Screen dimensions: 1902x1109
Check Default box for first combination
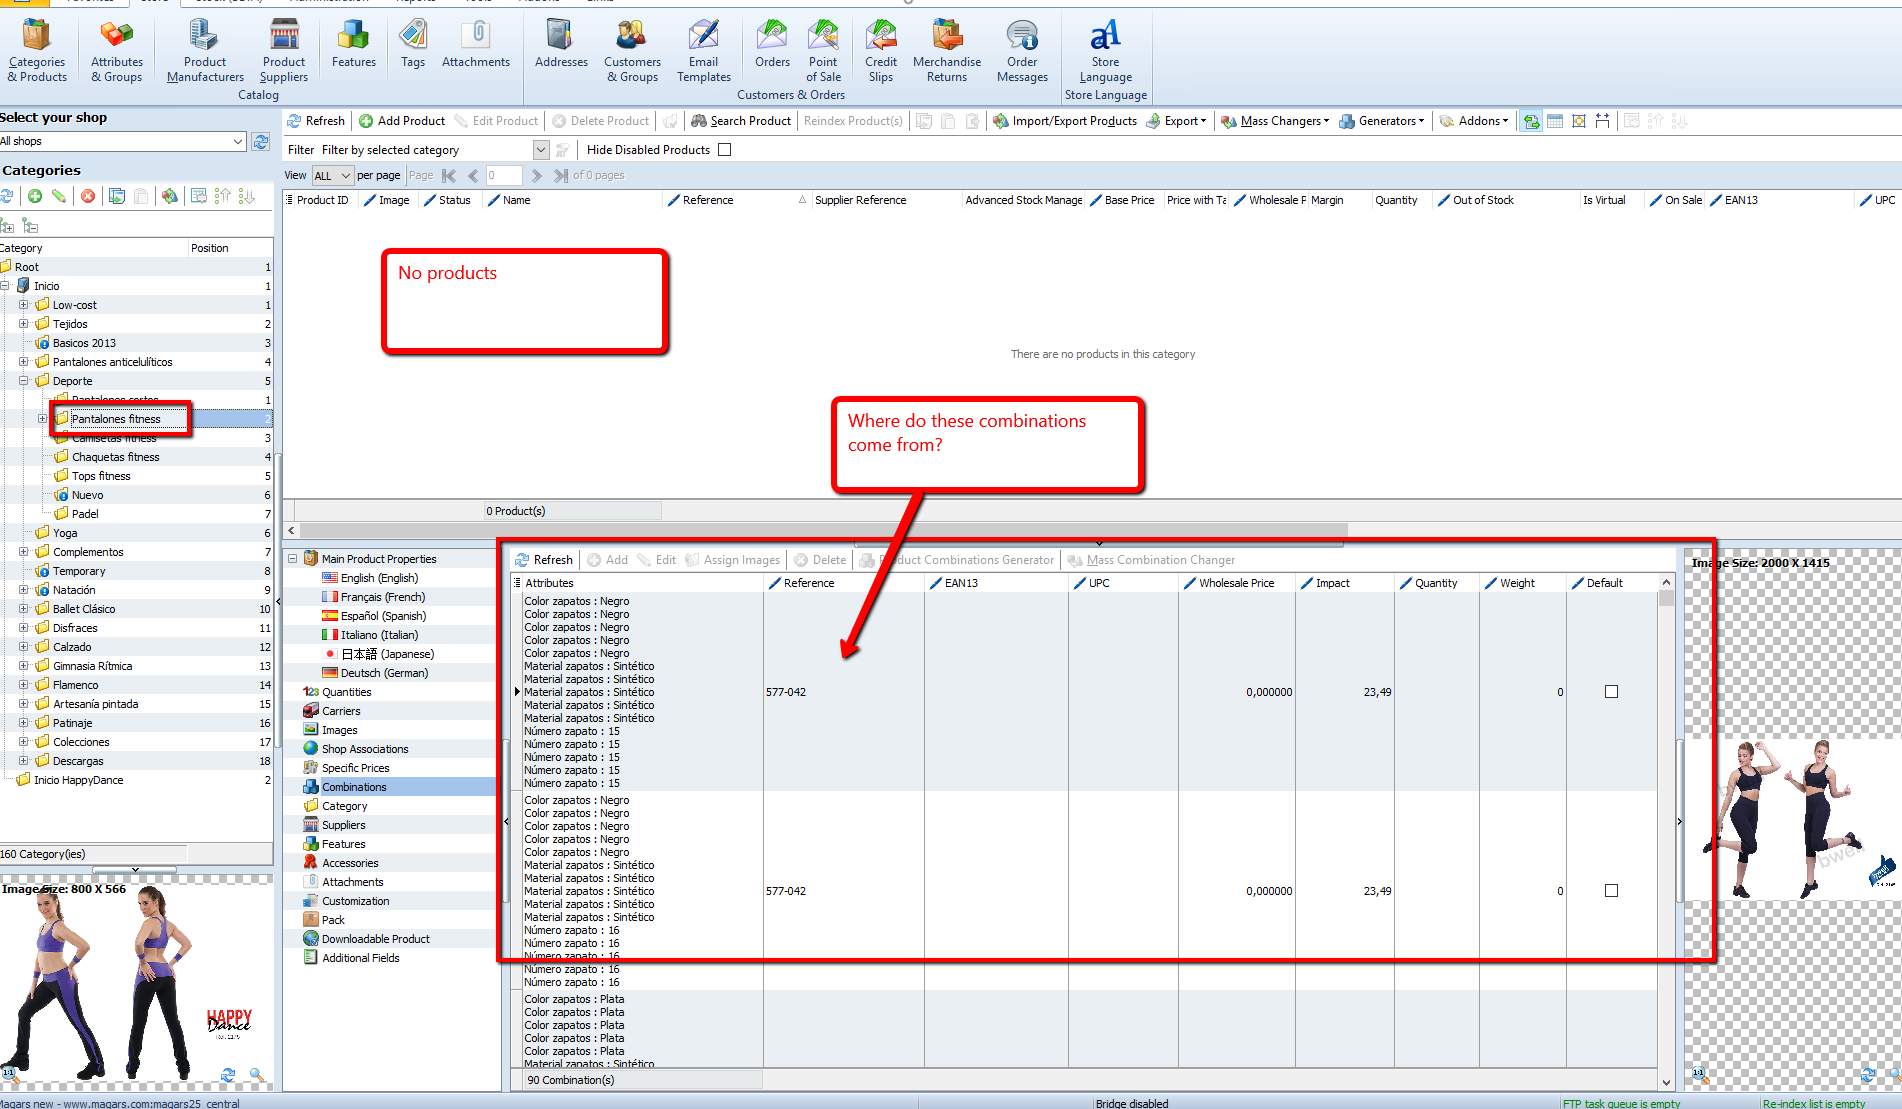coord(1611,692)
